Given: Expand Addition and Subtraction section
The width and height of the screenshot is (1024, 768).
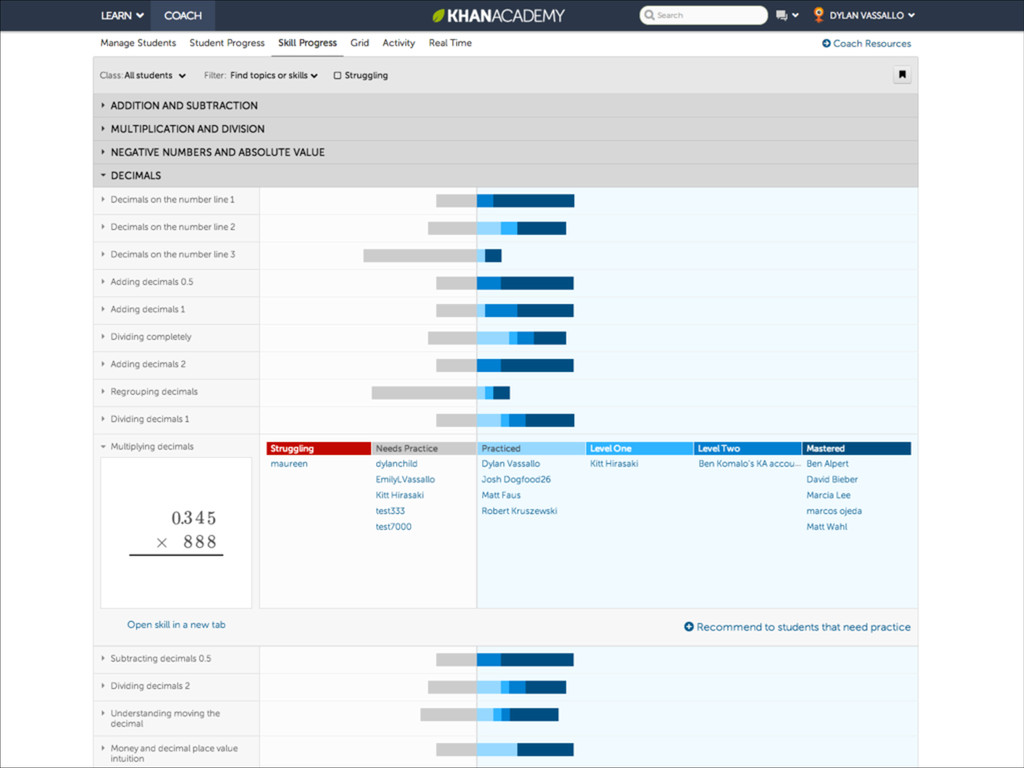Looking at the screenshot, I should [505, 105].
